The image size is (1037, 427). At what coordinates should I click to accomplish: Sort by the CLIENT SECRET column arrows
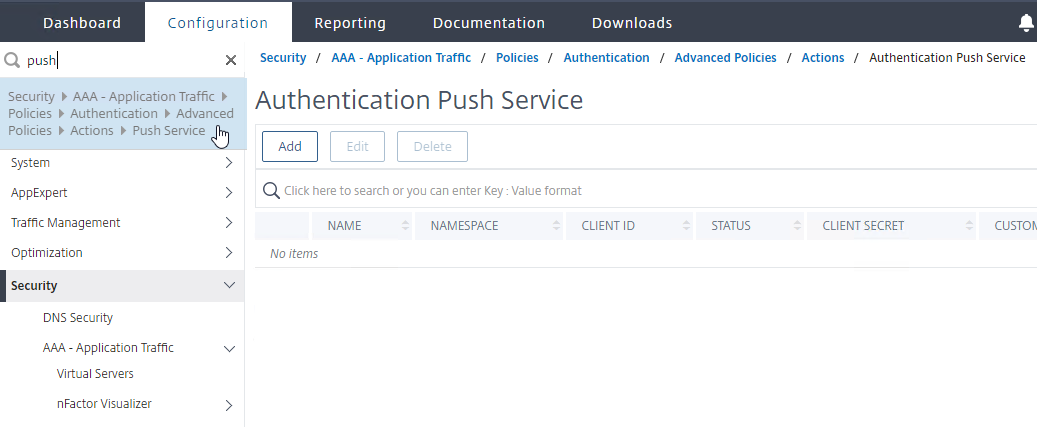tap(970, 226)
